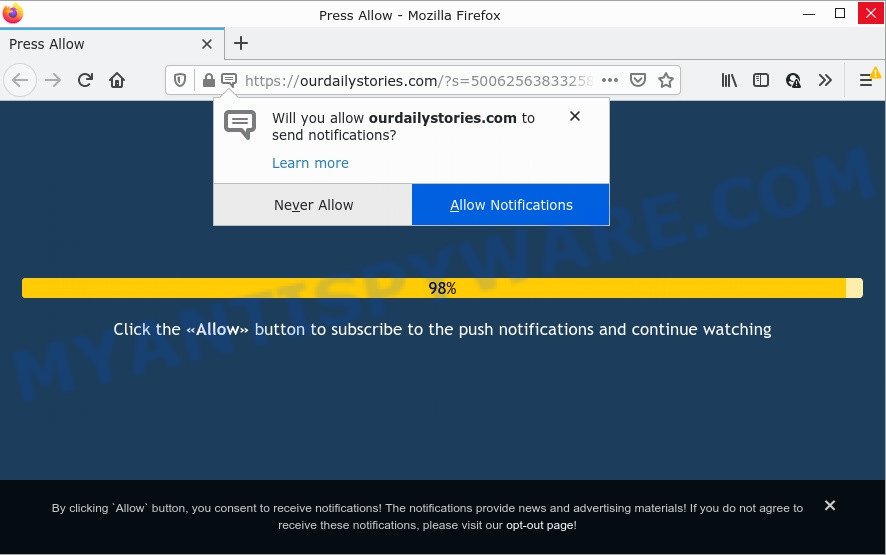View site security padlock information
886x555 pixels.
click(x=209, y=80)
